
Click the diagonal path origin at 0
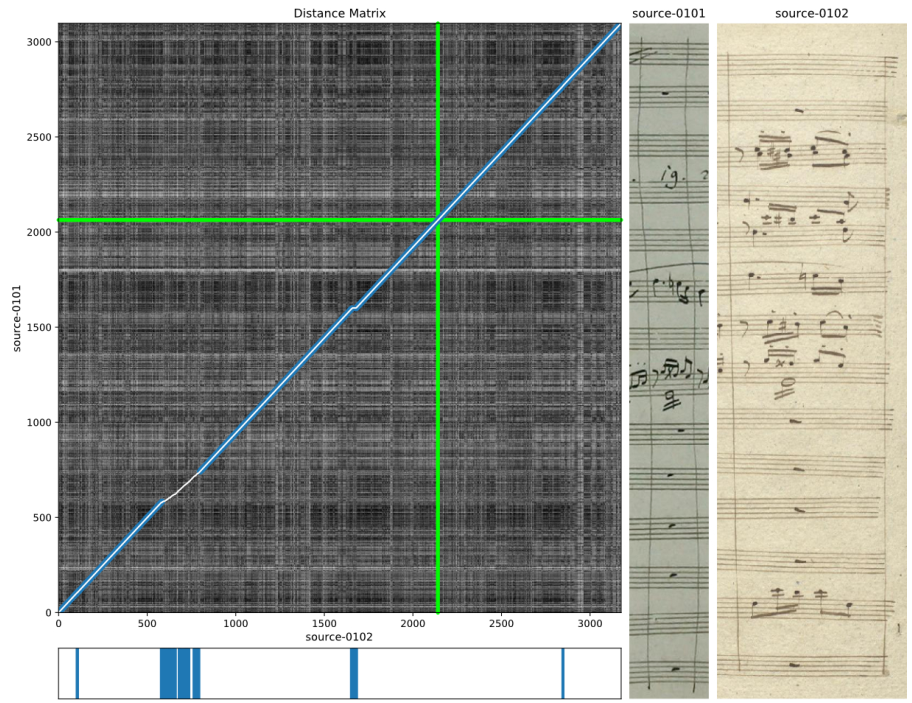(x=59, y=611)
